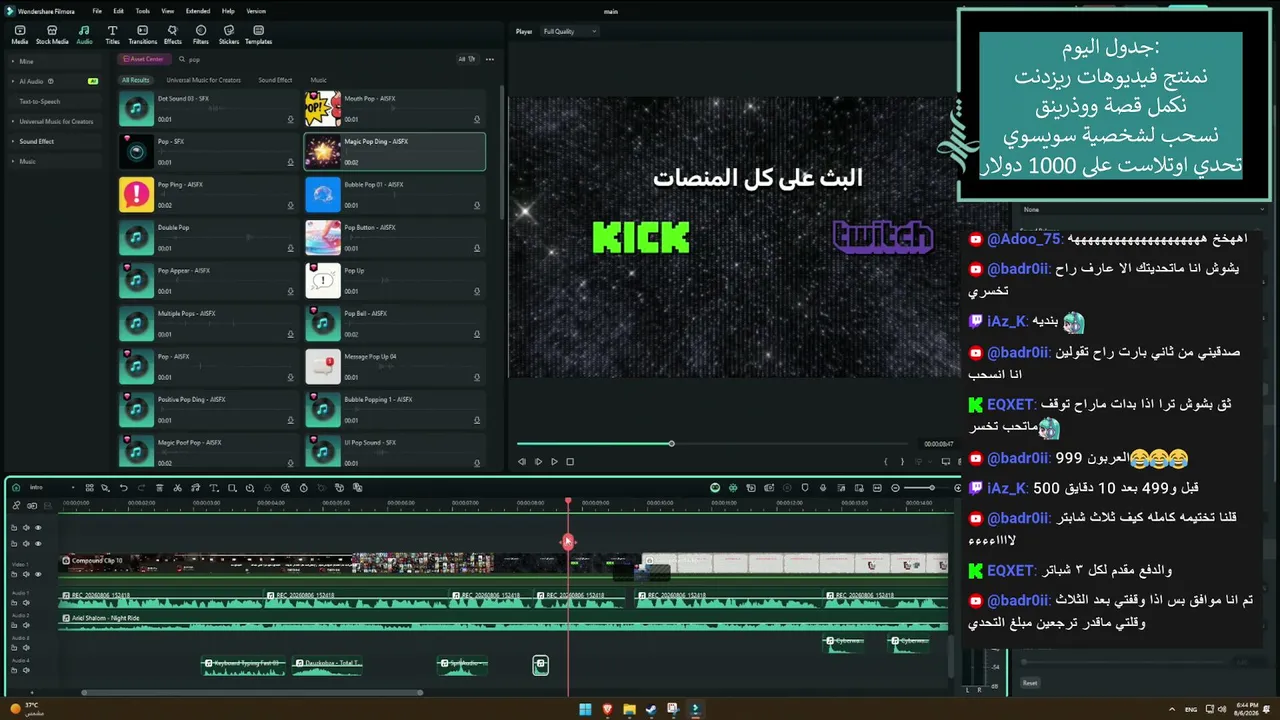Screen dimensions: 1280x720
Task: Open the Edit menu
Action: [118, 11]
